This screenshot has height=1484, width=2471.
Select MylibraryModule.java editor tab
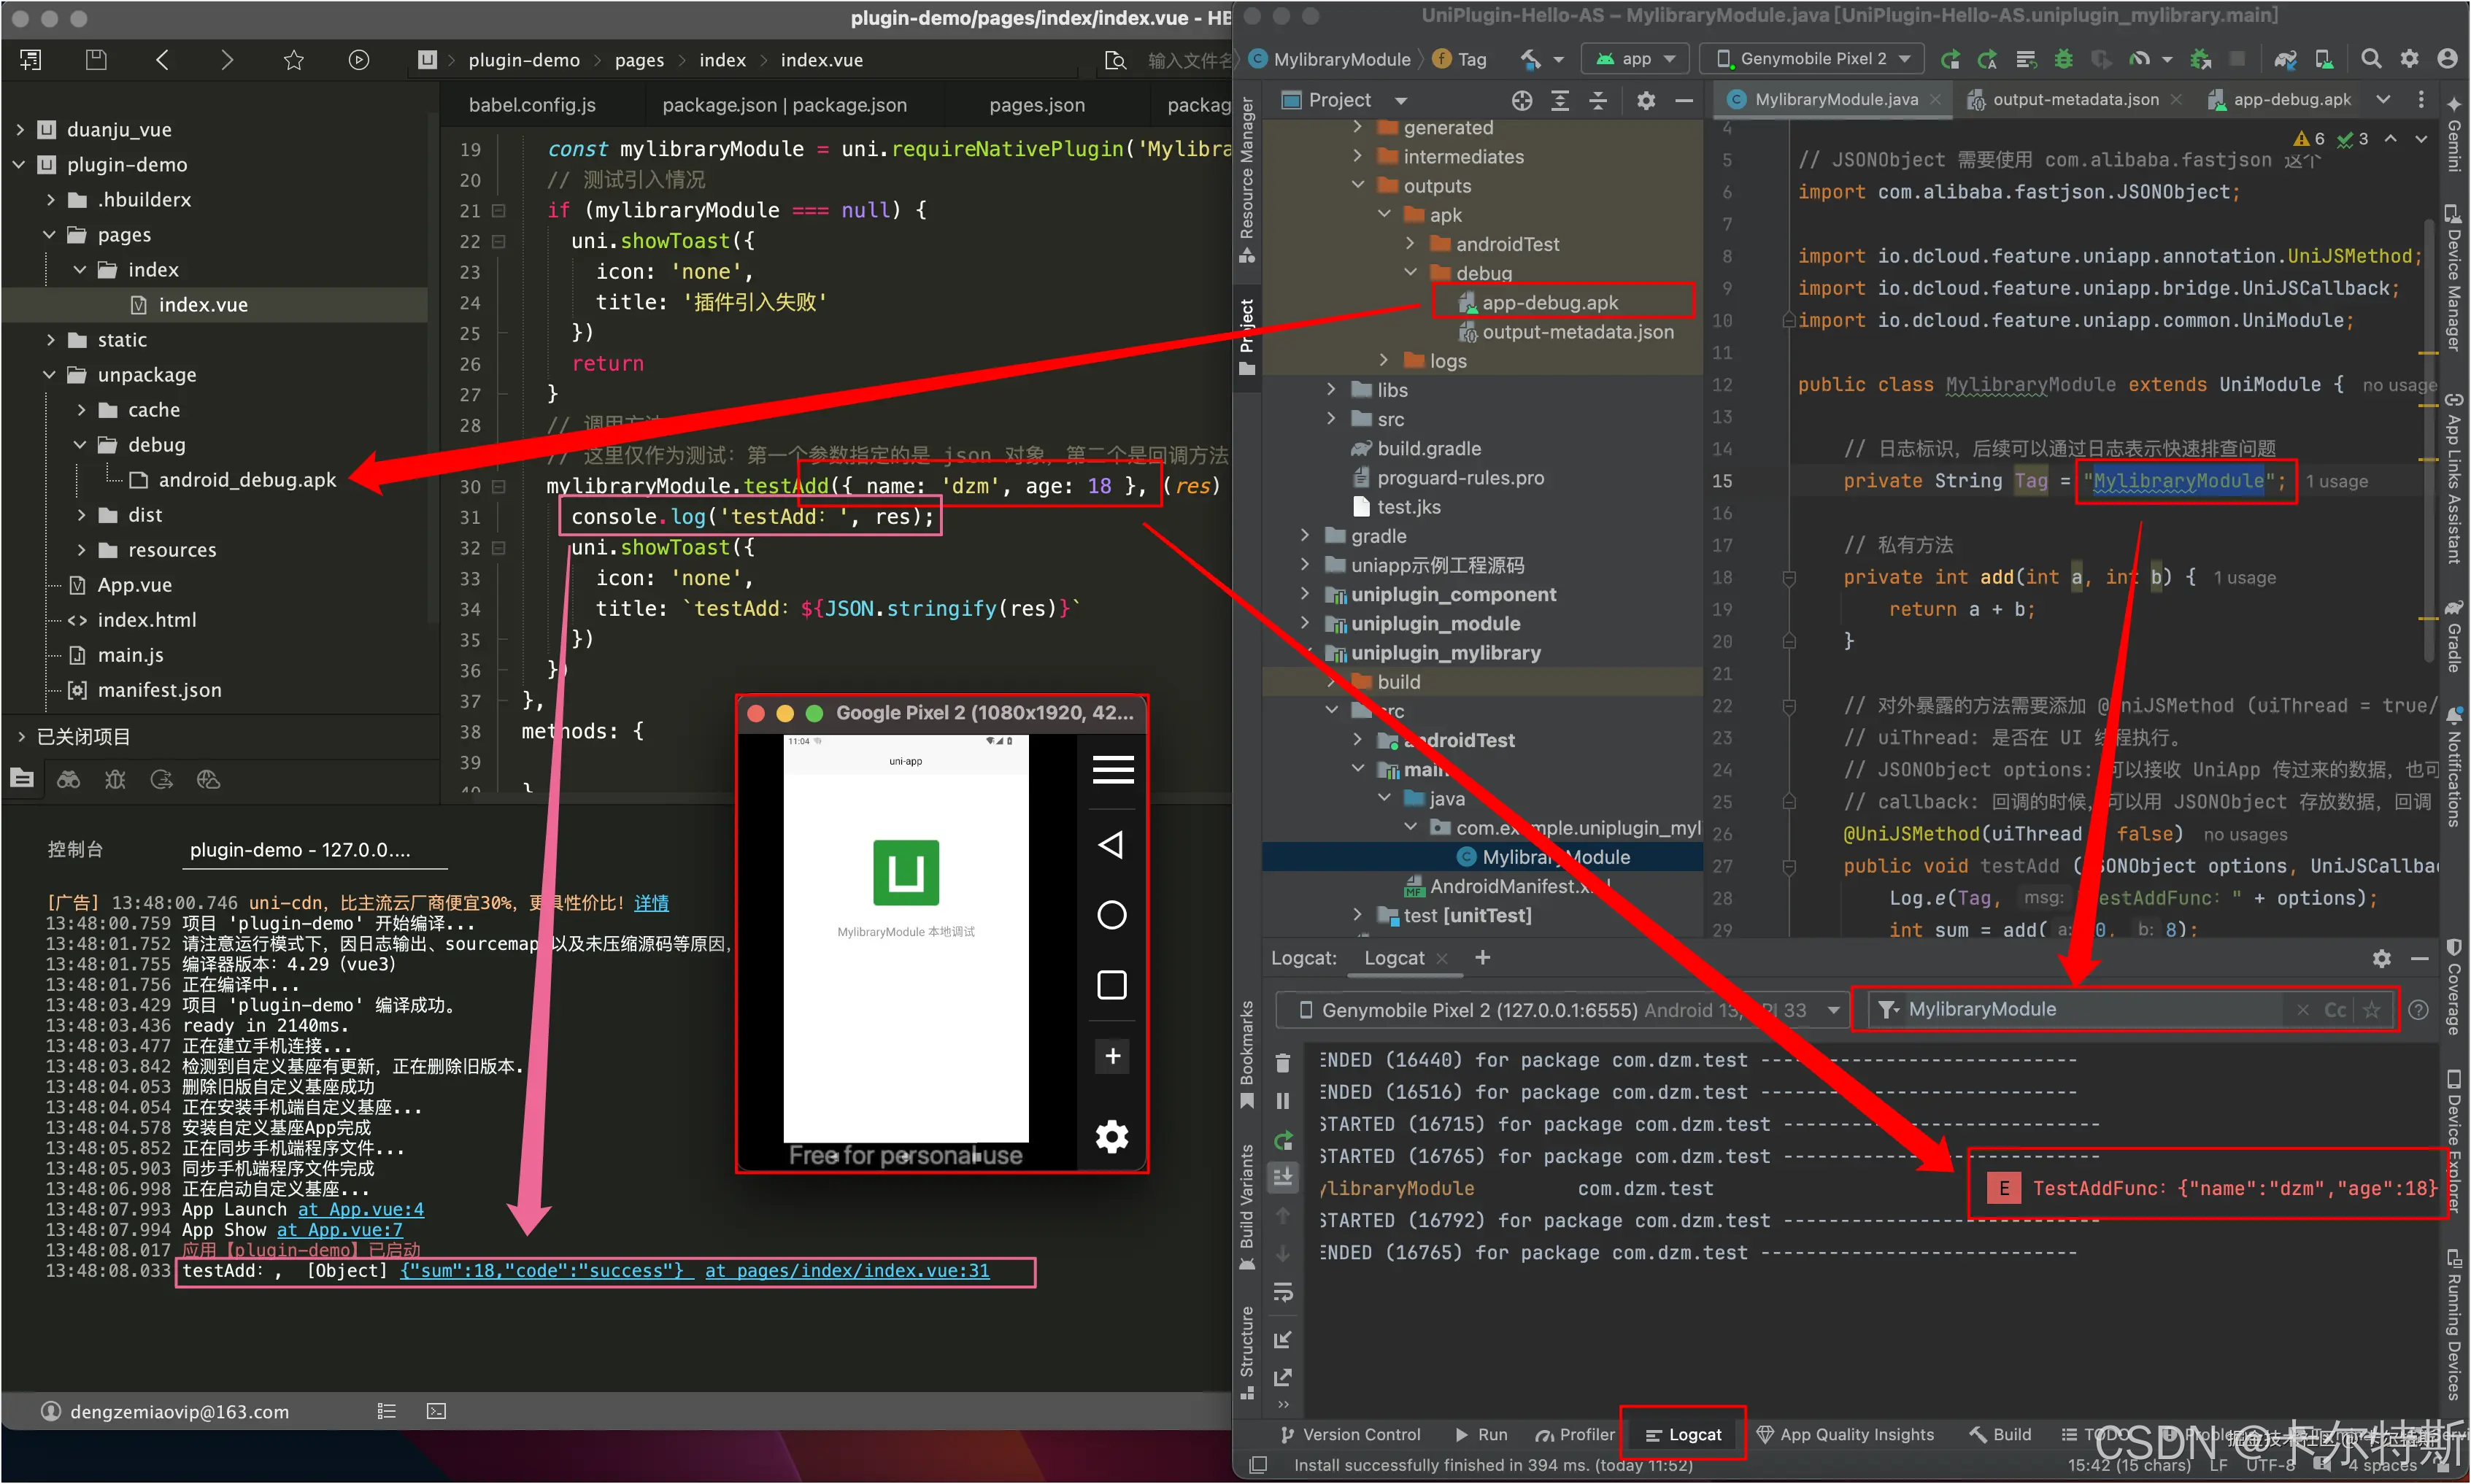(x=1834, y=99)
